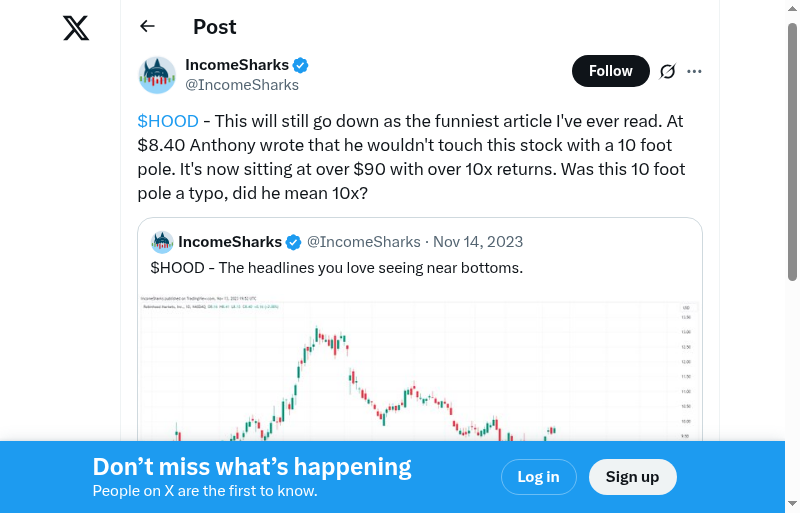Click the quoted text about headlines near bottoms
Viewport: 800px width, 513px height.
pos(337,268)
